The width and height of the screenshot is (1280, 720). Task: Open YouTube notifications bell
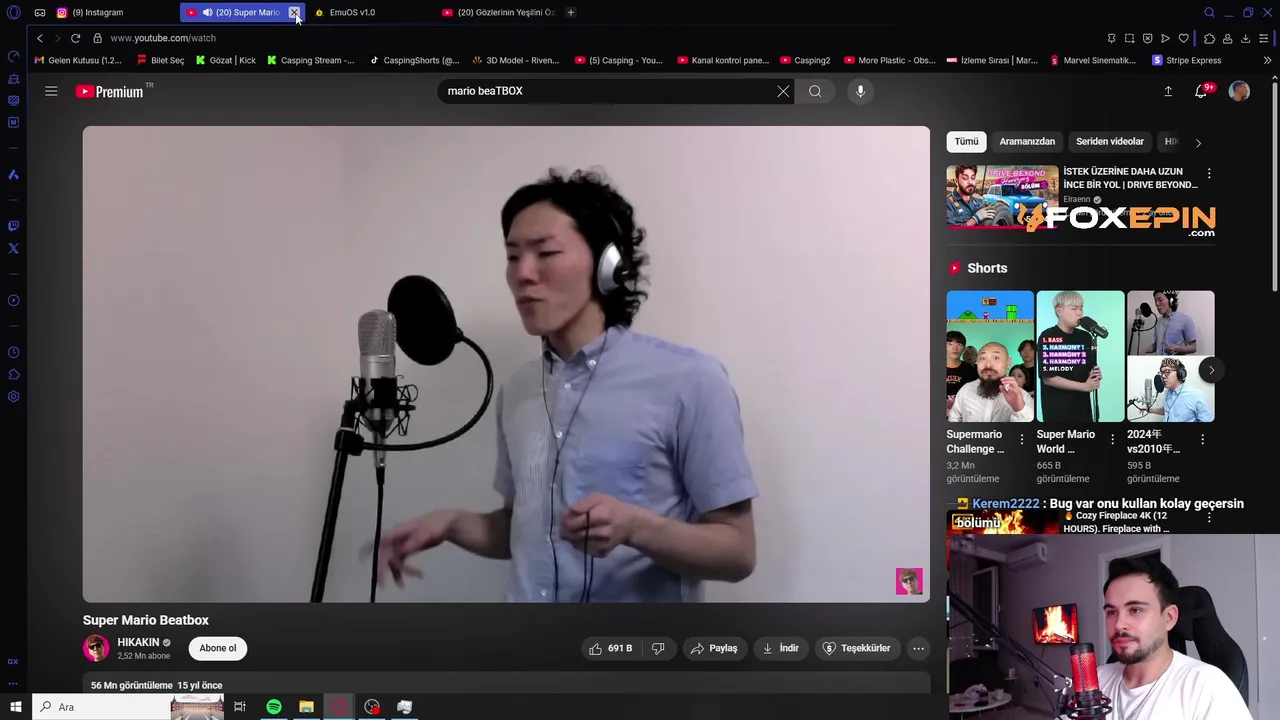[1201, 91]
